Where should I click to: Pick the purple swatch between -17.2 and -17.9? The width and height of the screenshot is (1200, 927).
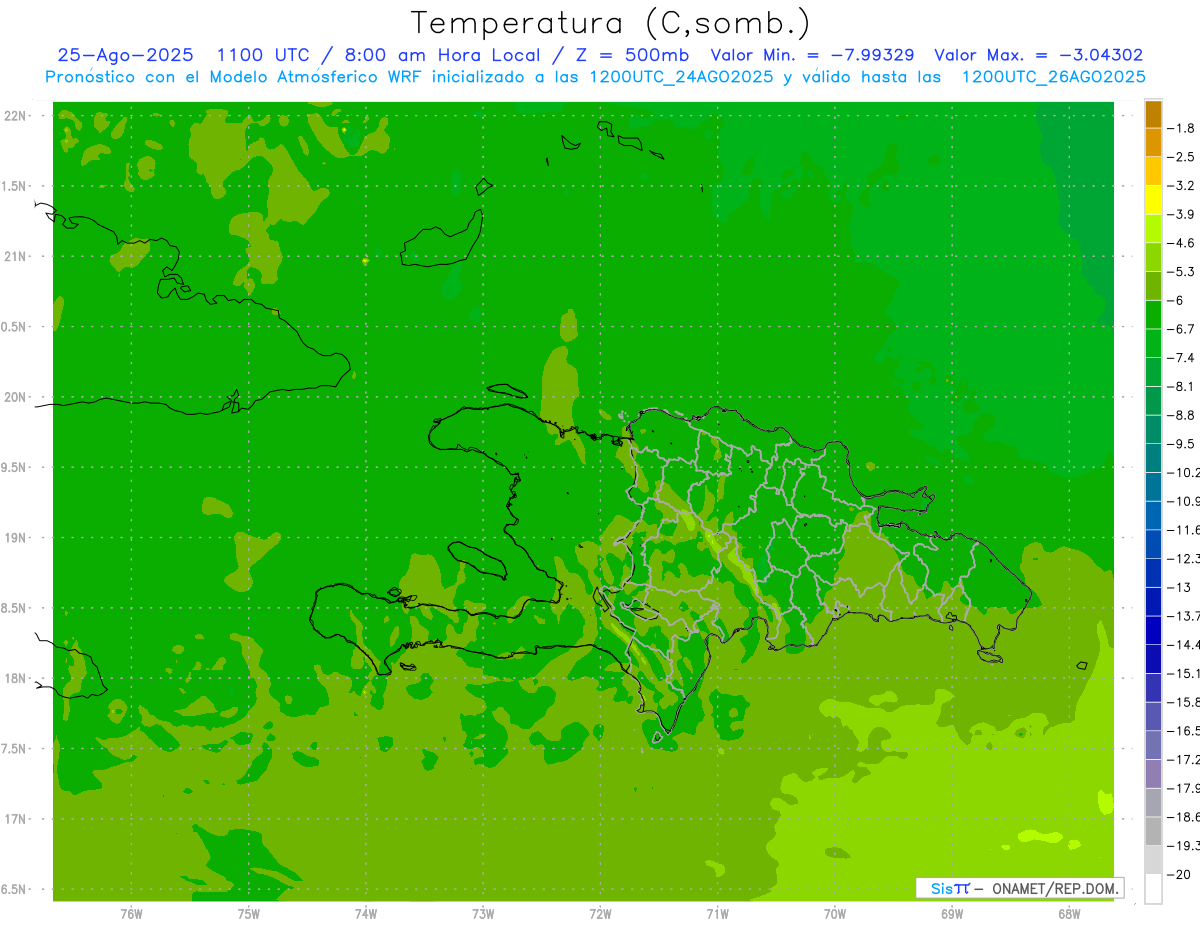tap(1153, 774)
